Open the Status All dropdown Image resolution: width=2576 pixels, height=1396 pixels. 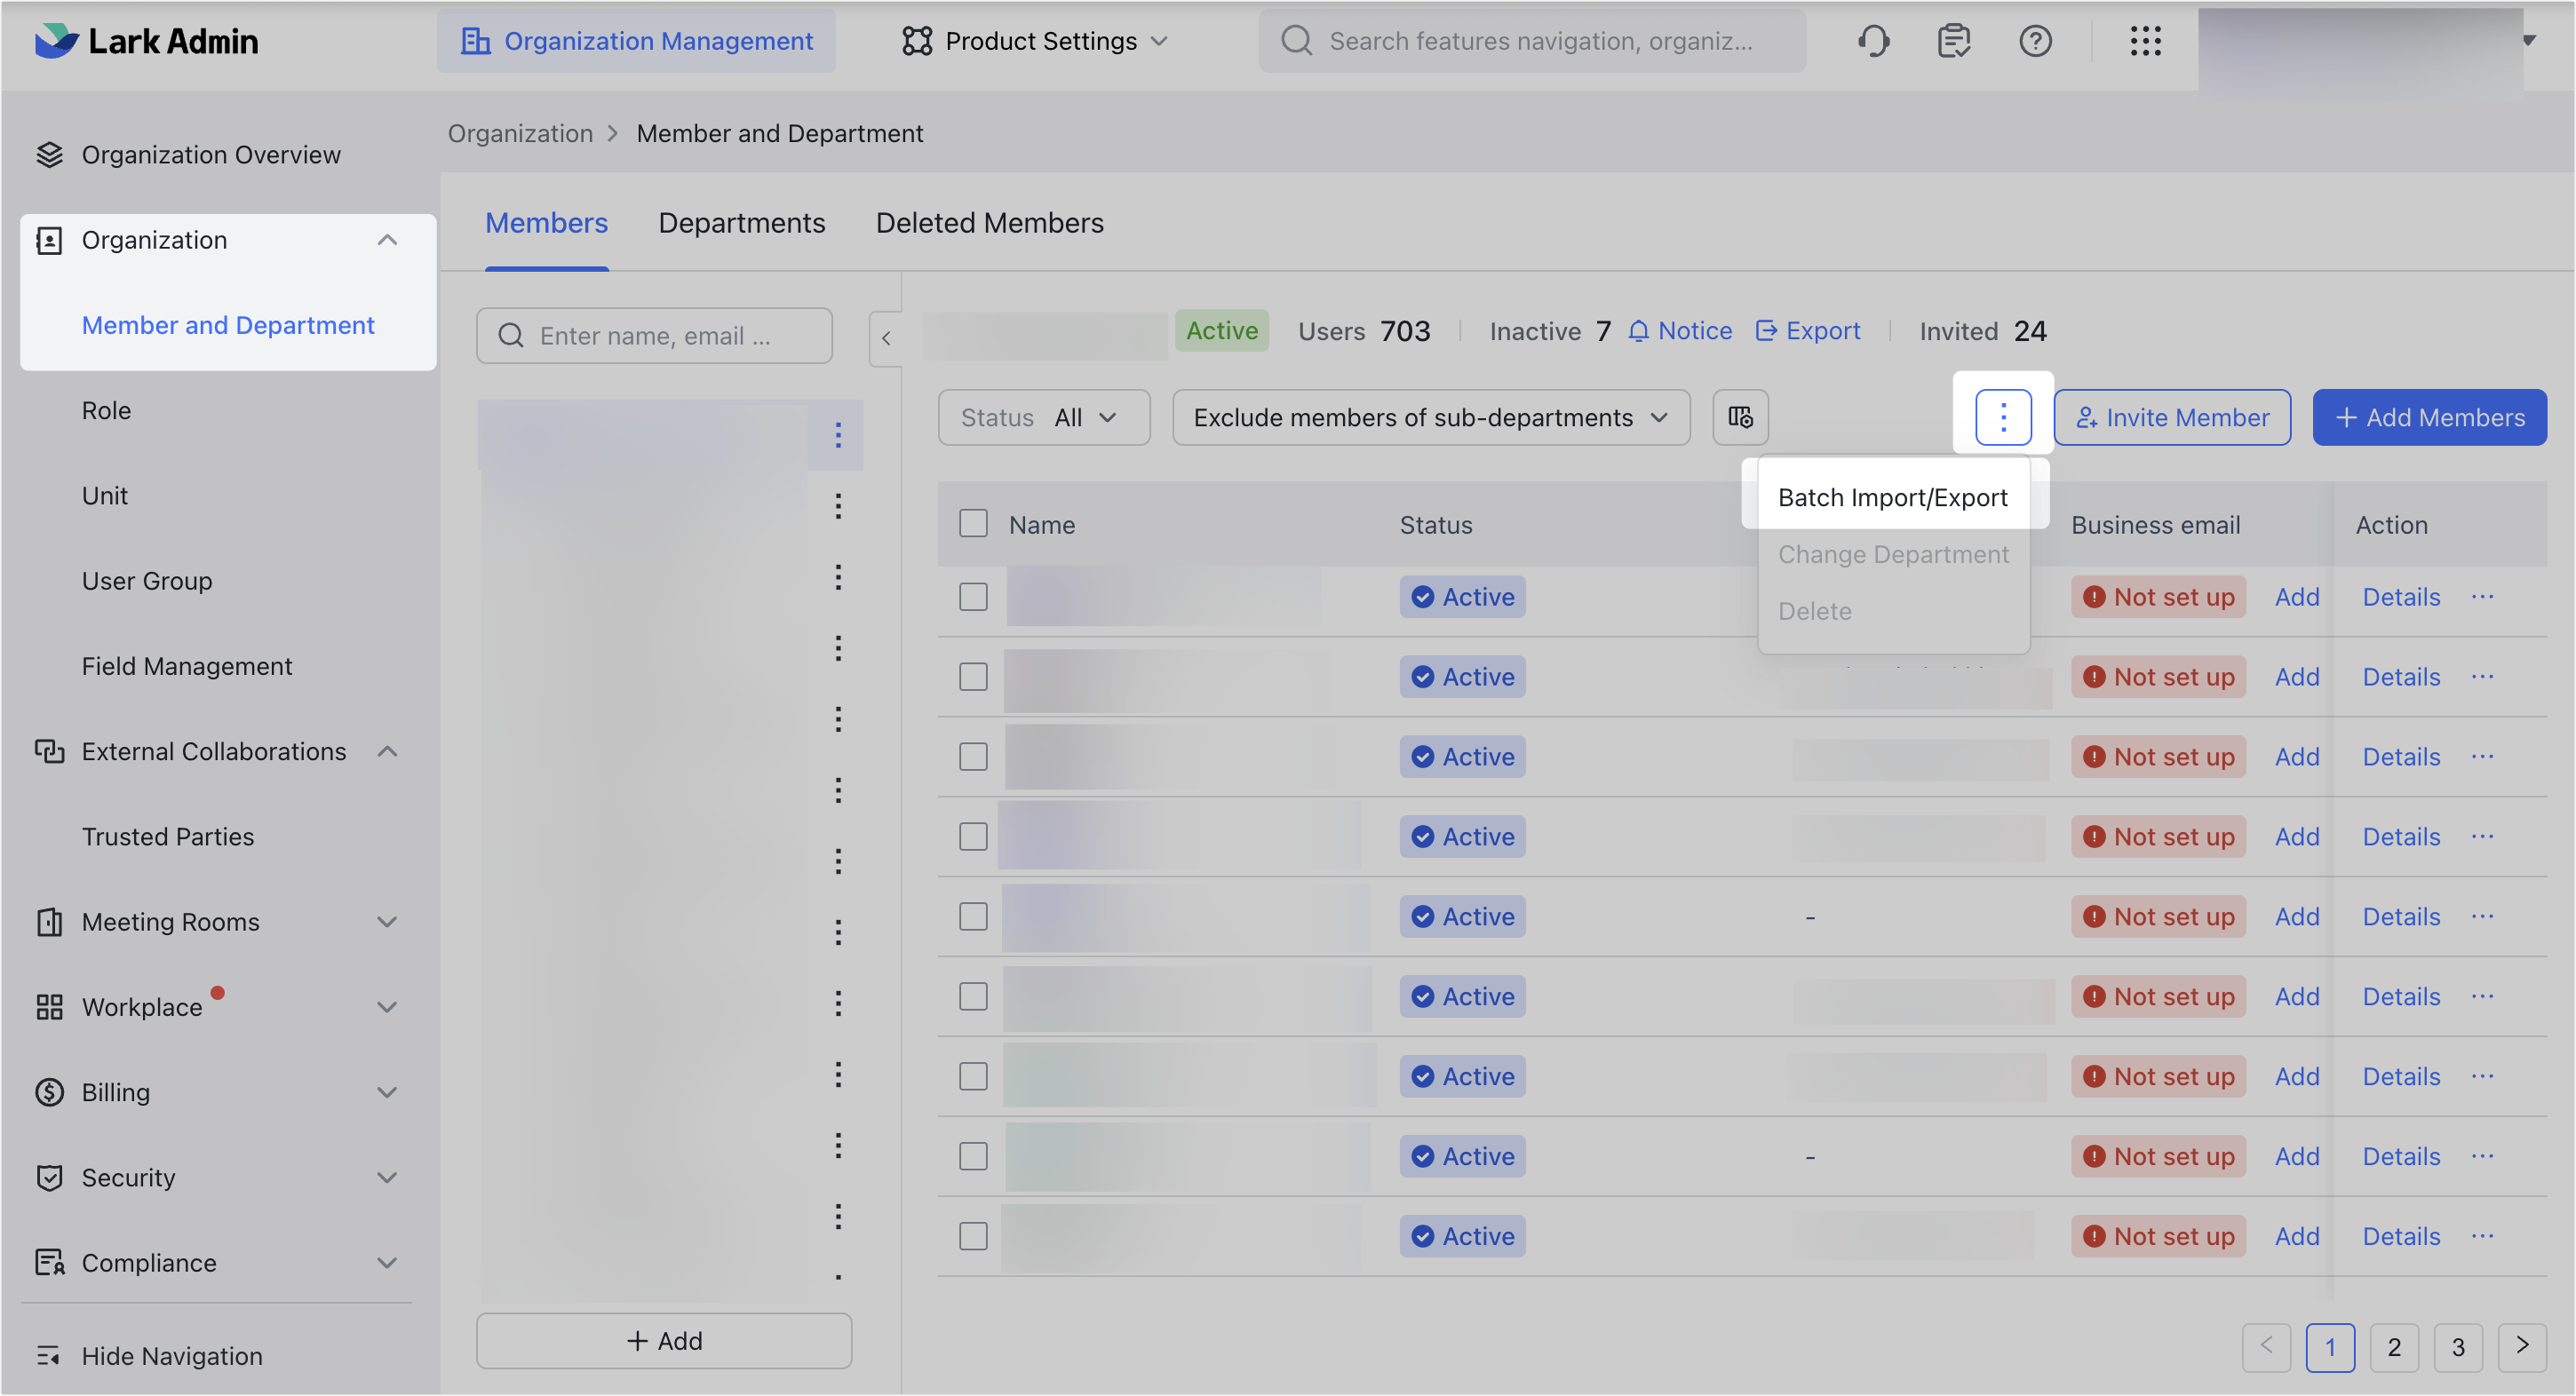tap(1044, 417)
